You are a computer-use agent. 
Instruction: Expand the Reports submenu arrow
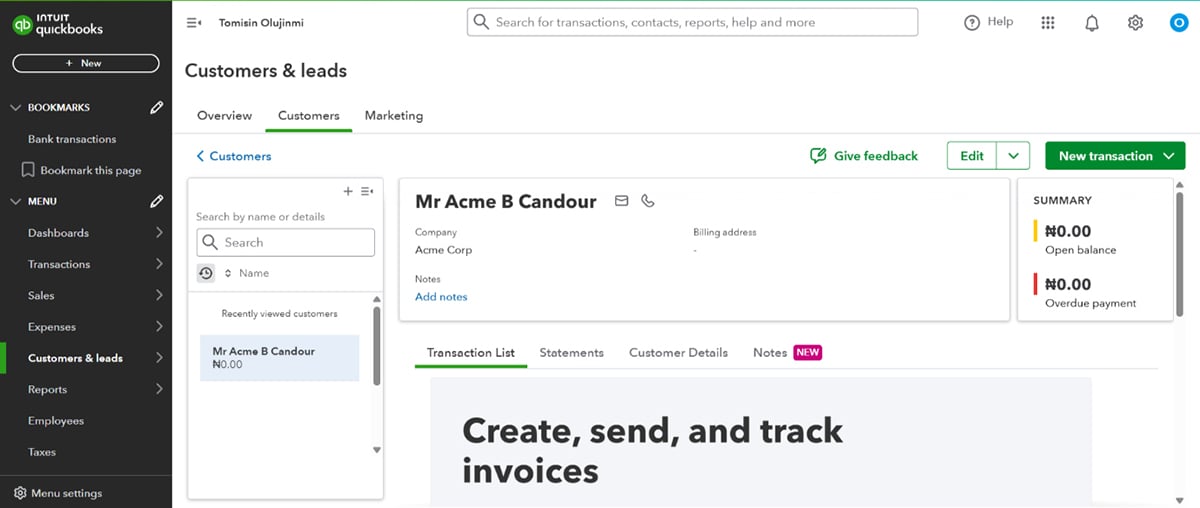click(159, 389)
